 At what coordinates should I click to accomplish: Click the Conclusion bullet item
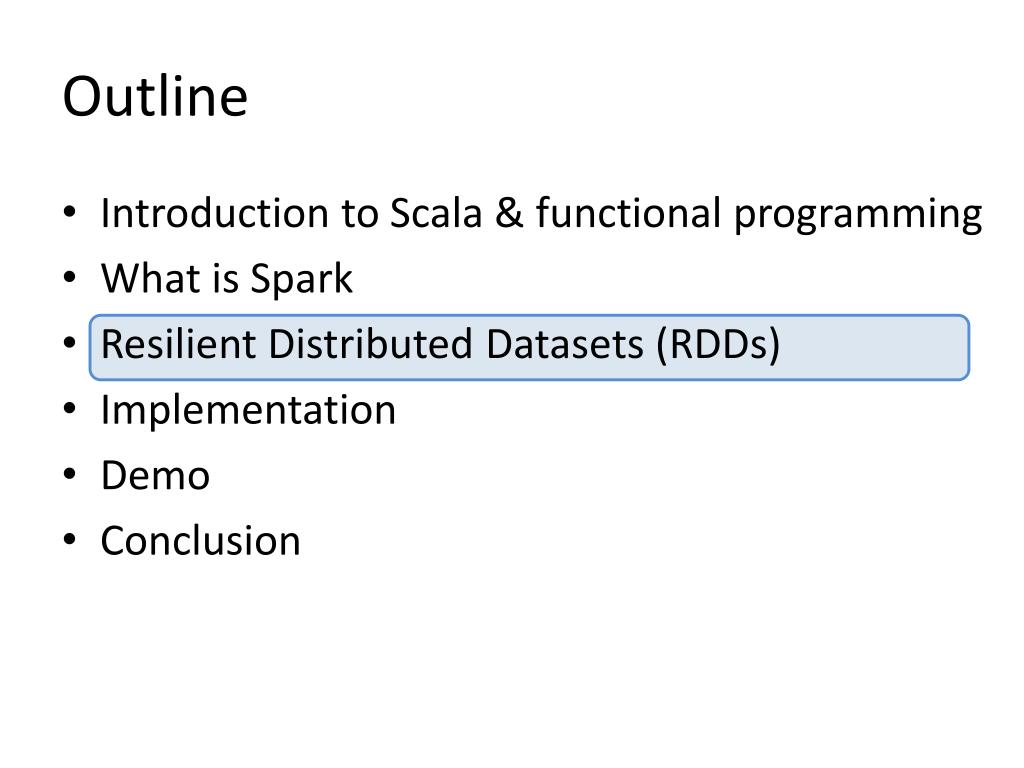click(x=200, y=541)
